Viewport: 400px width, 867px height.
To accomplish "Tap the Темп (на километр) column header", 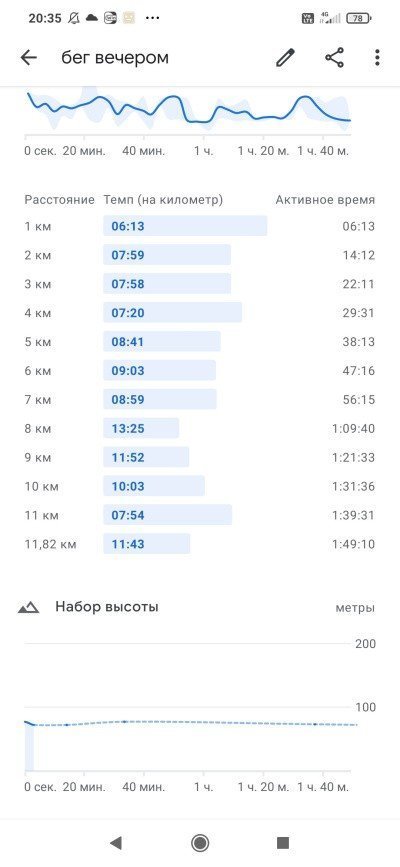I will [x=163, y=200].
